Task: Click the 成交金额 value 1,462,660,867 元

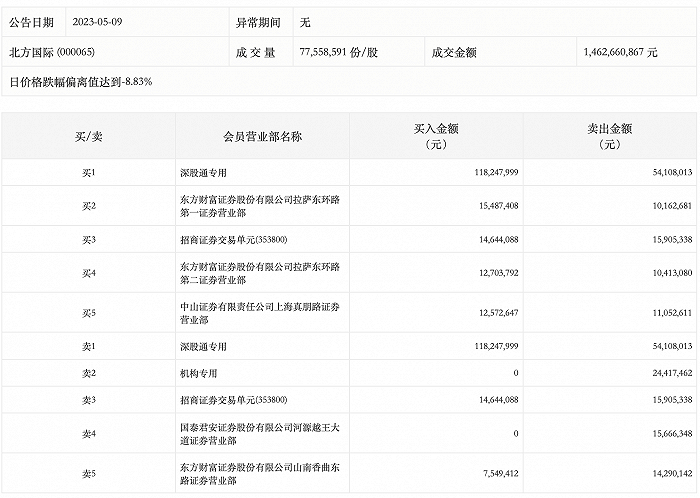Action: coord(620,50)
